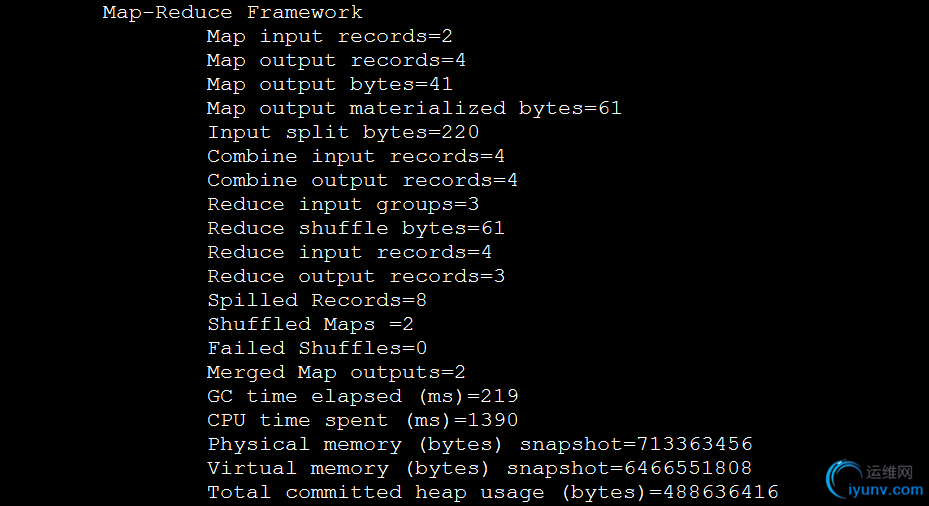Viewport: 929px width, 506px height.
Task: Click the 'Shuffled Maps =2' line
Action: [310, 325]
